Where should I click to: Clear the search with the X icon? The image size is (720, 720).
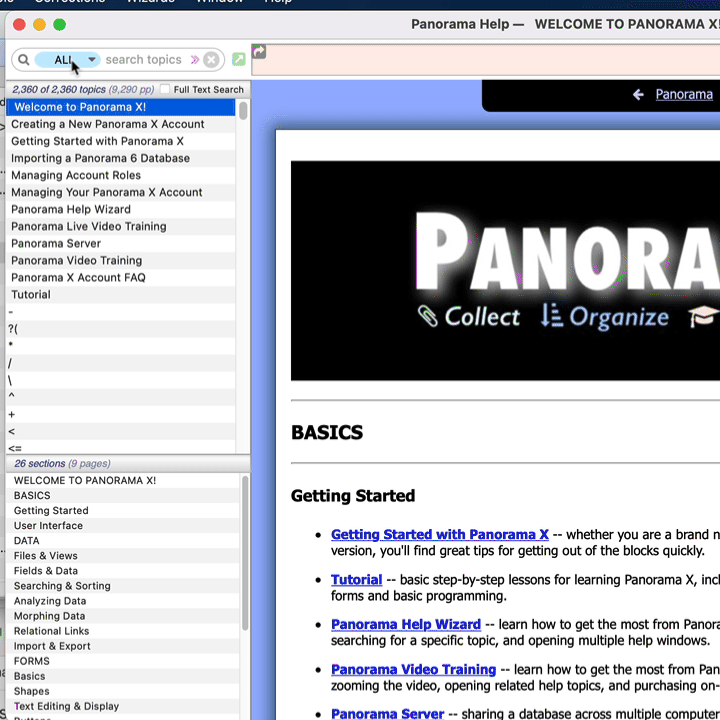tap(211, 60)
